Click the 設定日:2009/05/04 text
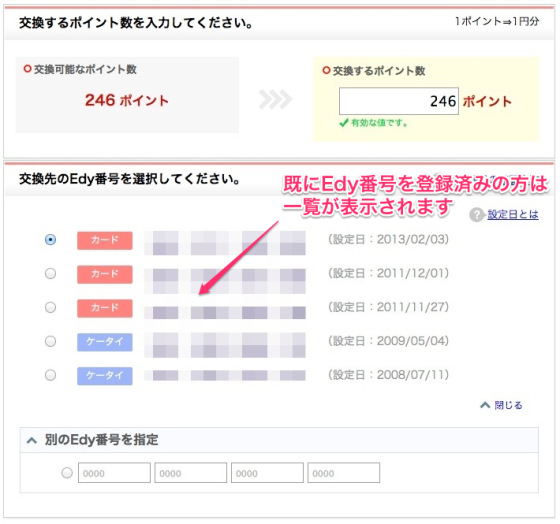This screenshot has width=560, height=524. click(x=389, y=341)
